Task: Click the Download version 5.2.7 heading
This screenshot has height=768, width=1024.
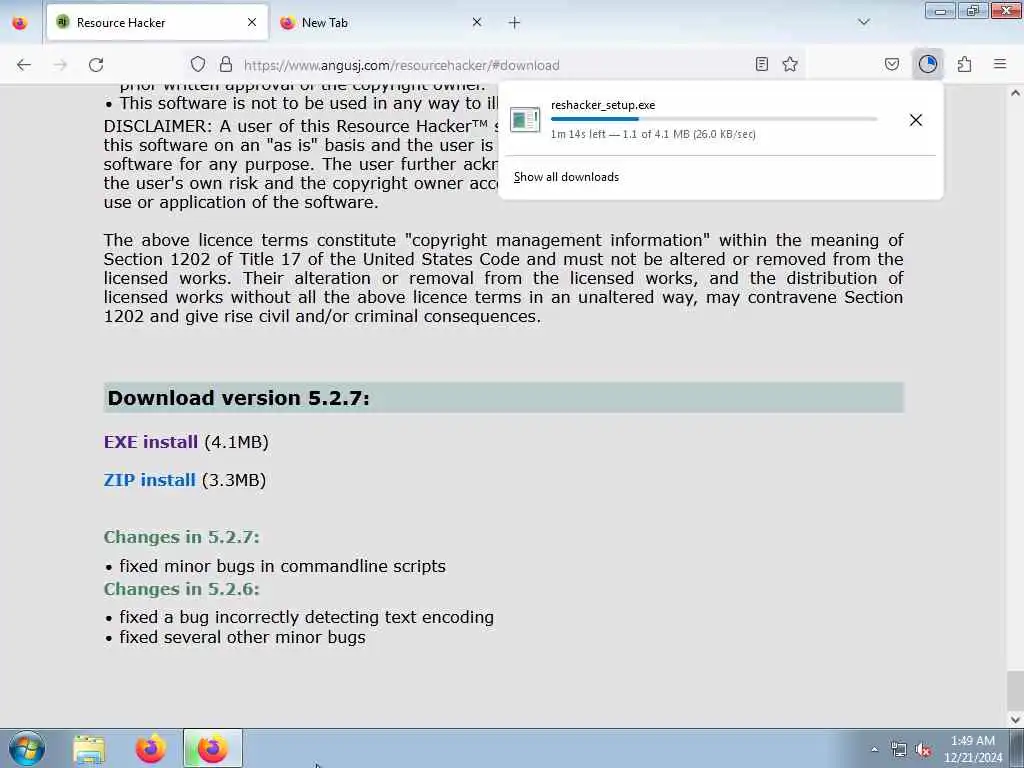Action: 238,398
